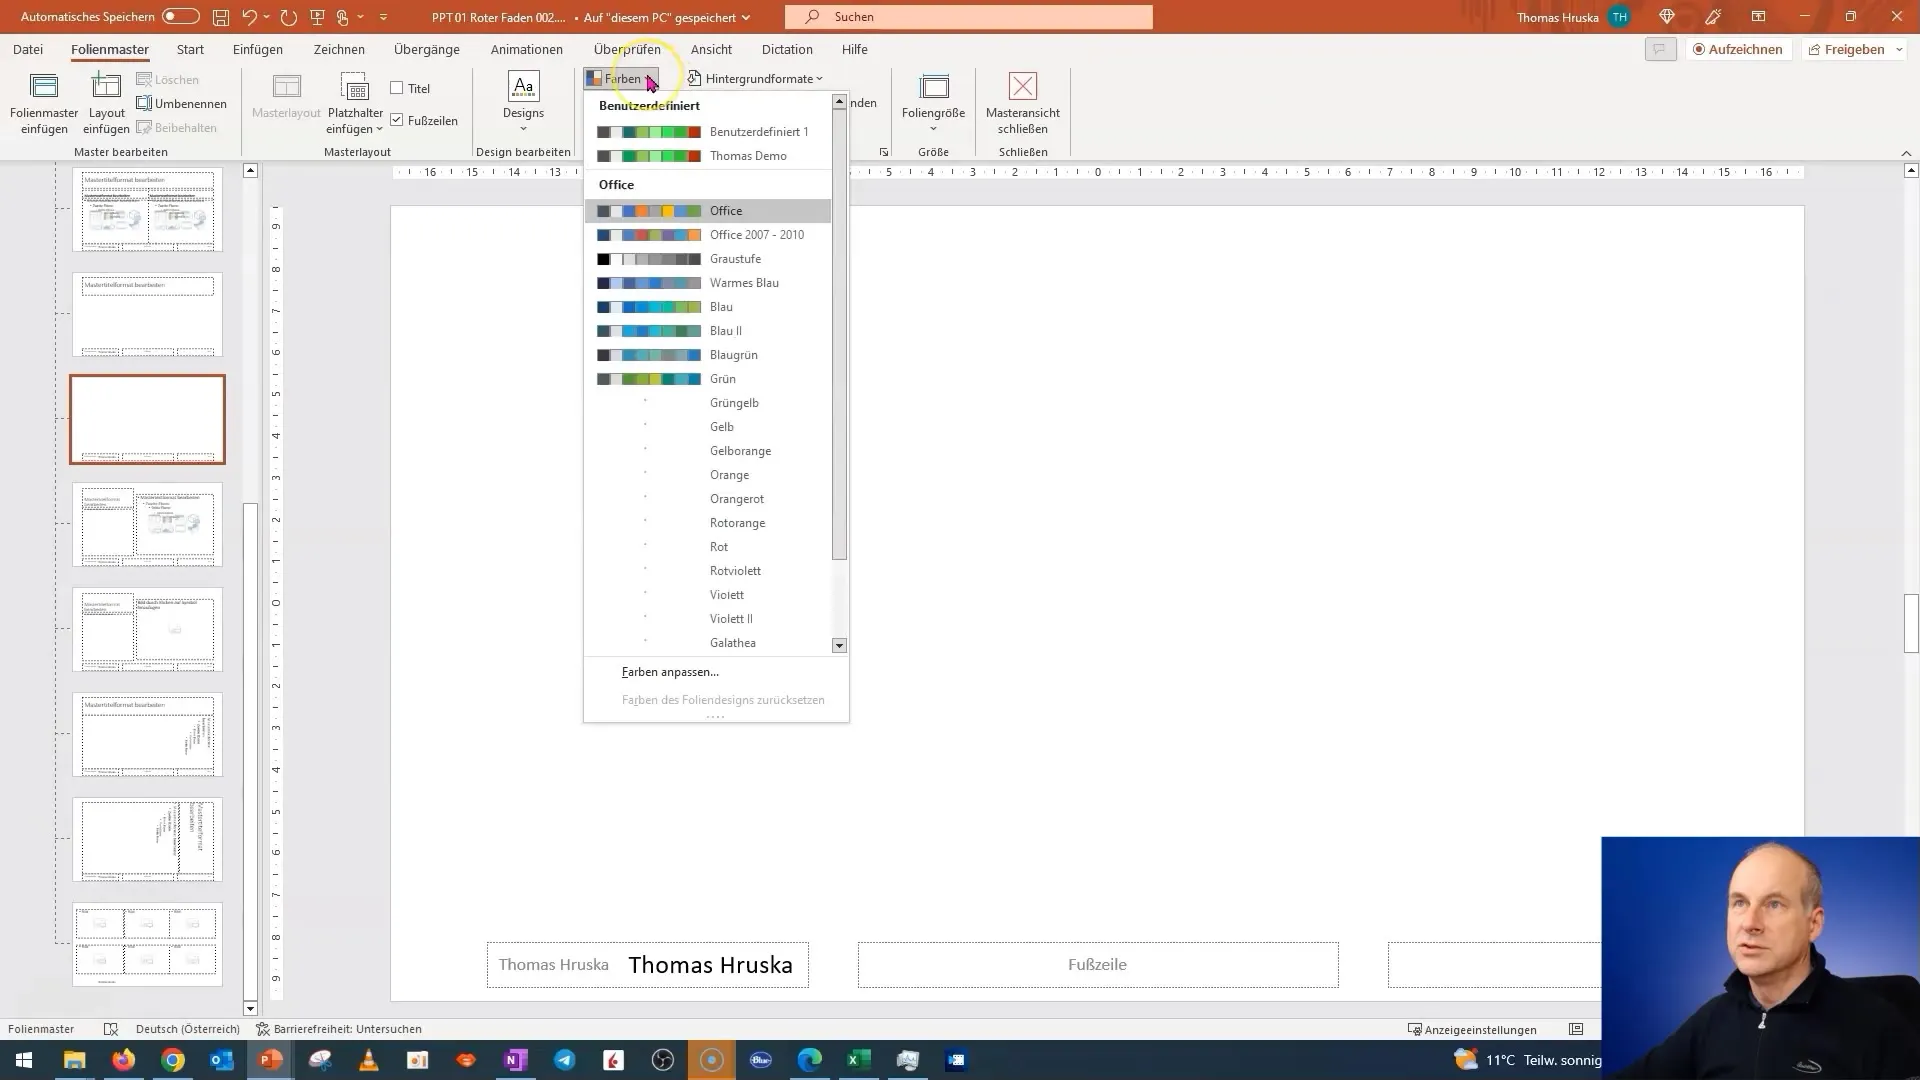The image size is (1920, 1080).
Task: Click the Microsoft premium diamond icon
Action: point(1667,17)
